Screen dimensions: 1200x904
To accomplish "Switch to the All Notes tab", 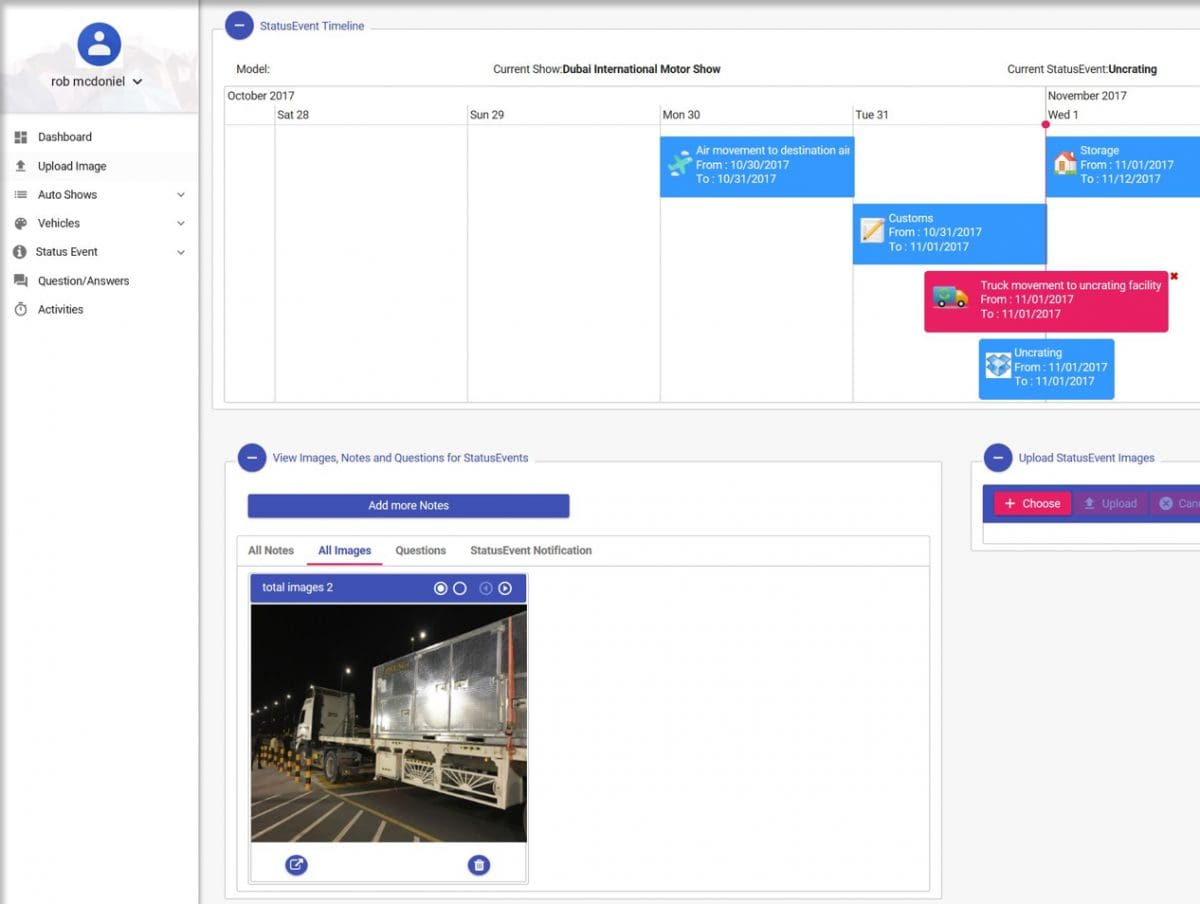I will (271, 550).
